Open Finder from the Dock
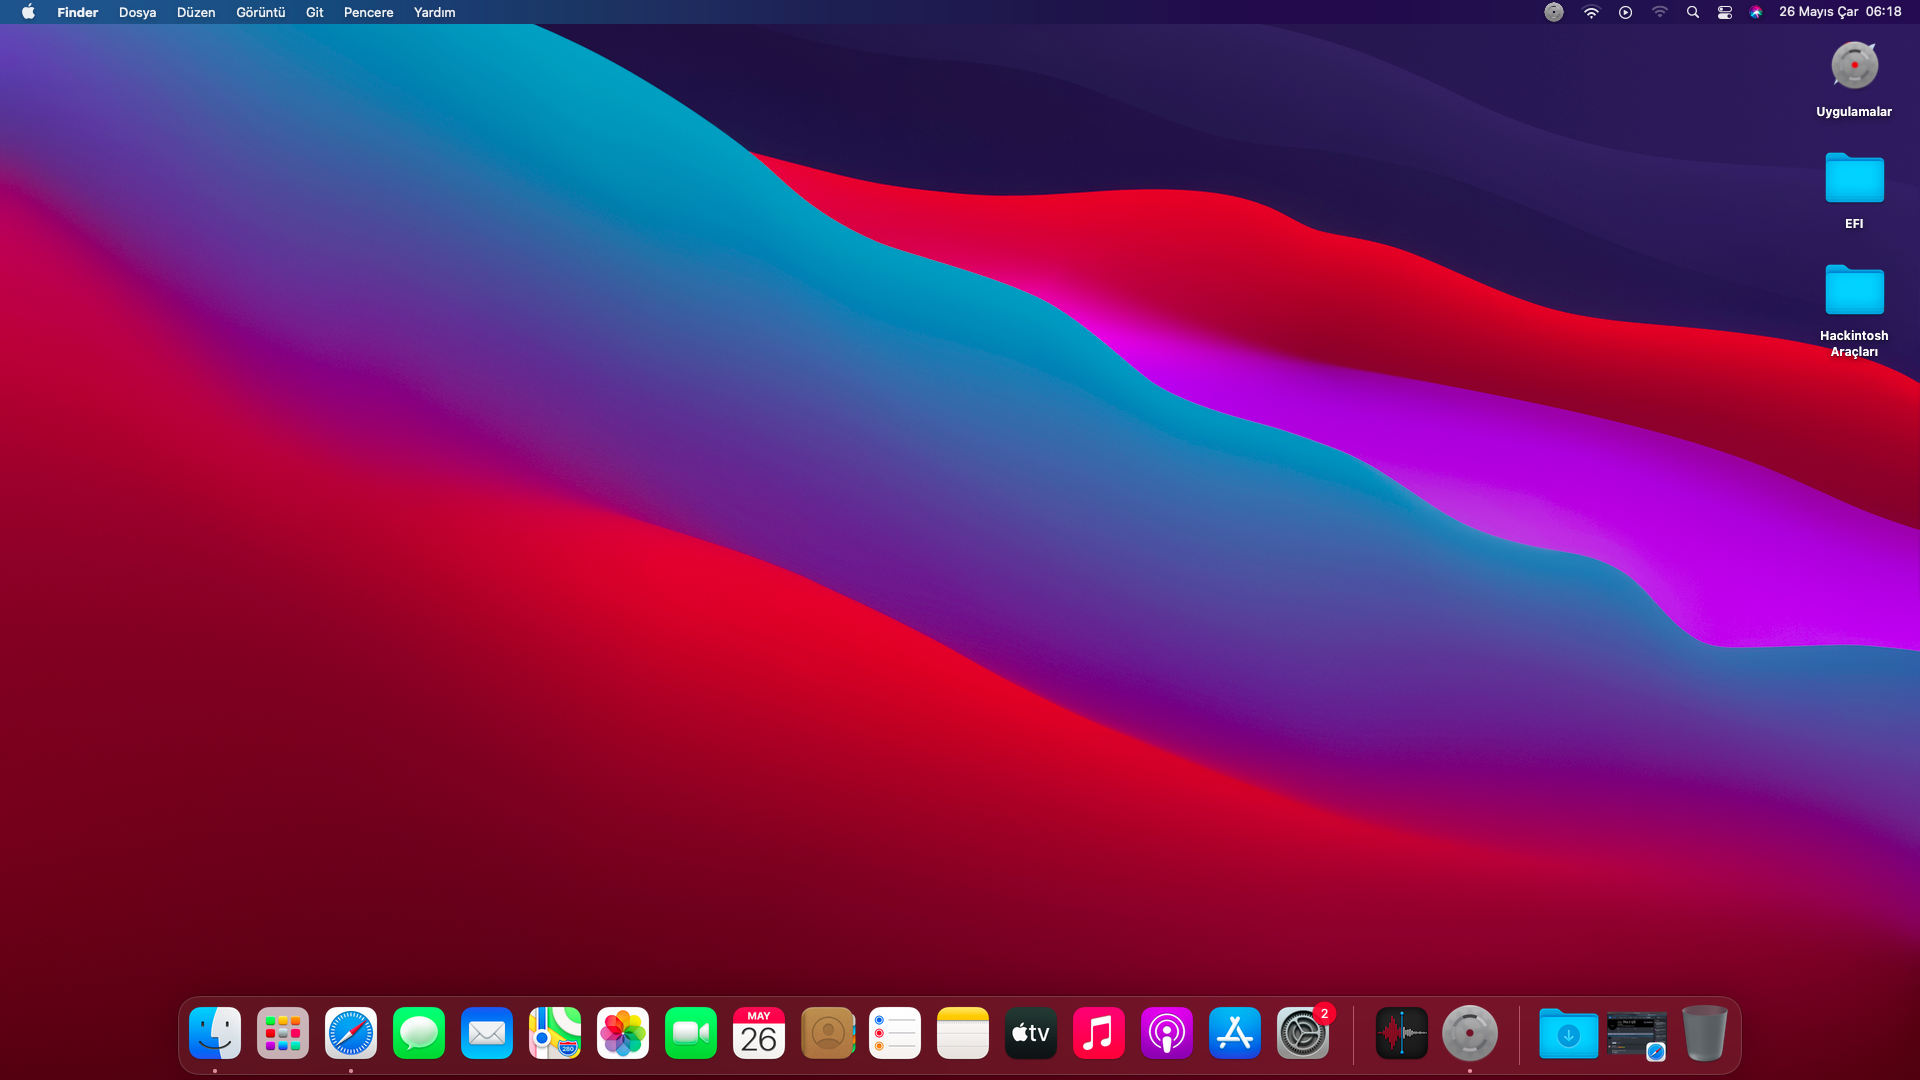This screenshot has height=1080, width=1920. pyautogui.click(x=215, y=1033)
